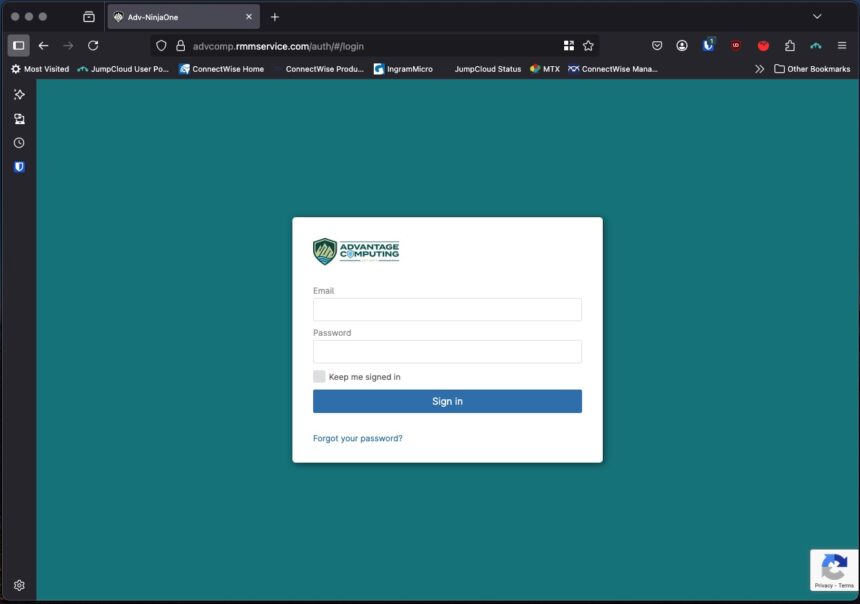
Task: Go back to the previous page
Action: tap(43, 46)
